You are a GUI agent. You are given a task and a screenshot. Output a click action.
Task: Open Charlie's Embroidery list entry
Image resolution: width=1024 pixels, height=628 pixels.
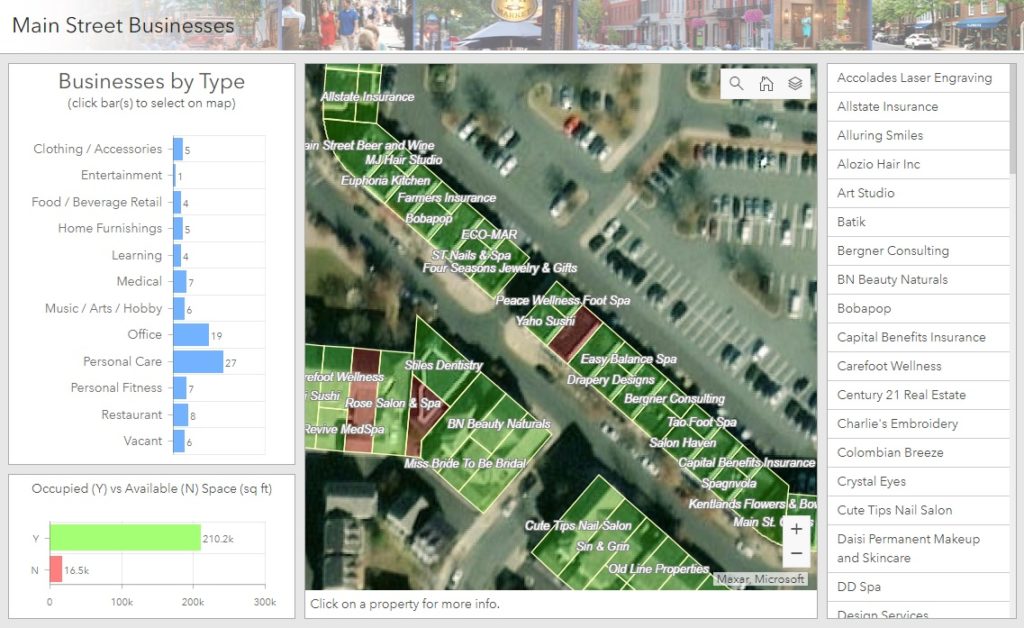tap(918, 424)
